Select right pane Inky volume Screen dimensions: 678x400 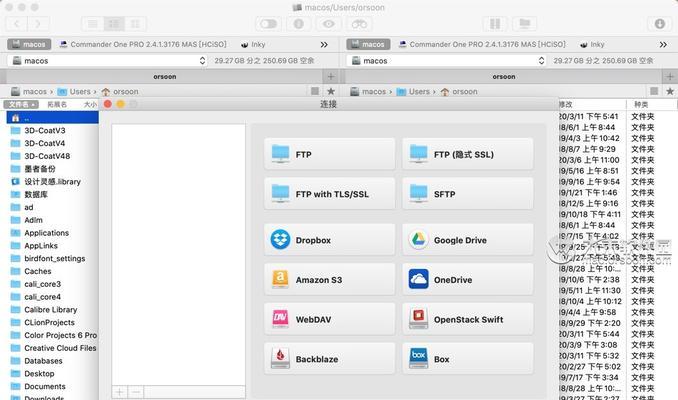592,44
